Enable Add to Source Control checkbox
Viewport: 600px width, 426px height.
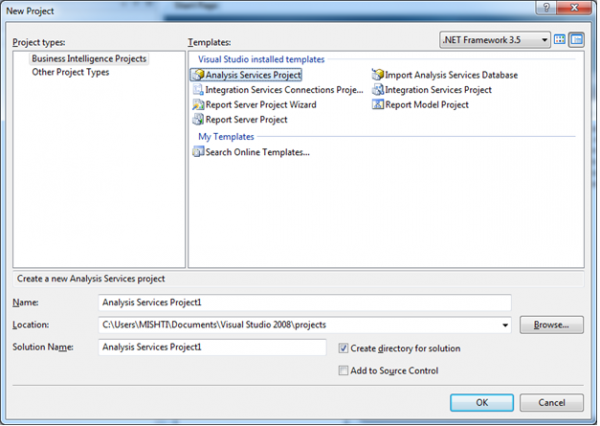click(x=343, y=371)
